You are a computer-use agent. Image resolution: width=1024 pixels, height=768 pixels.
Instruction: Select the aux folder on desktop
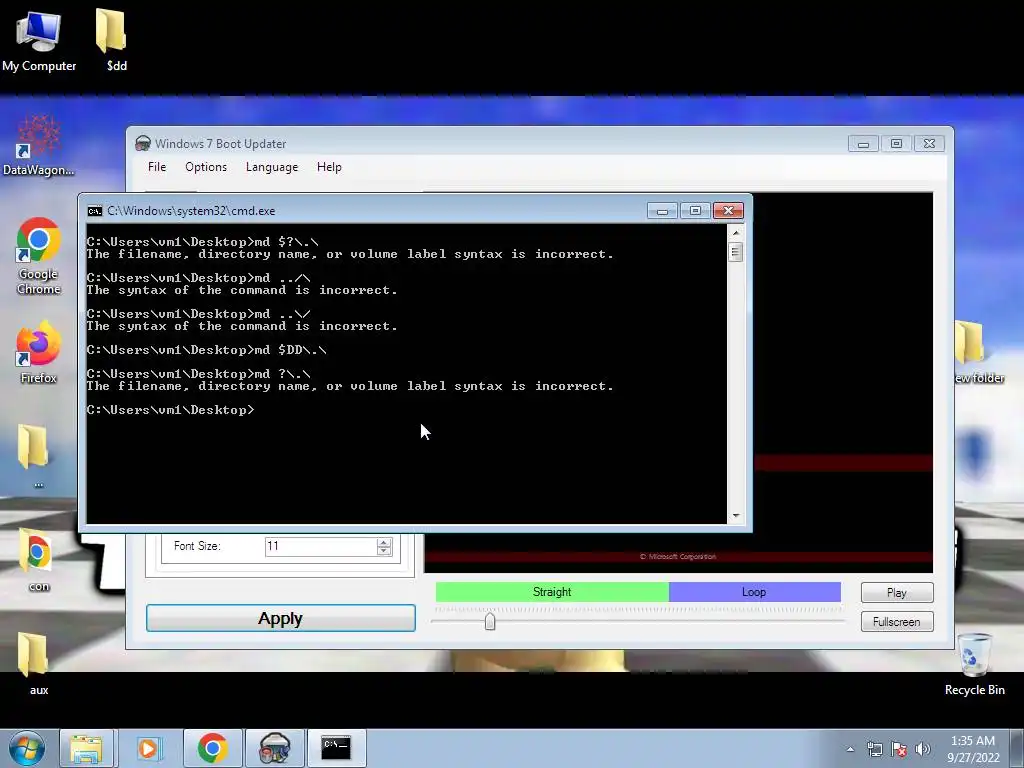[34, 662]
